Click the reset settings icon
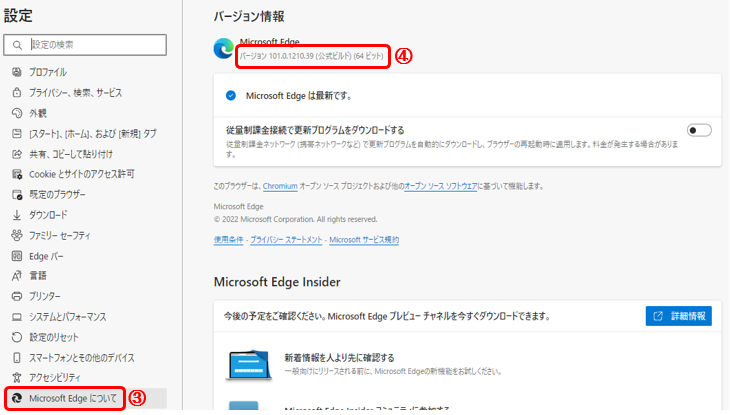 17,337
